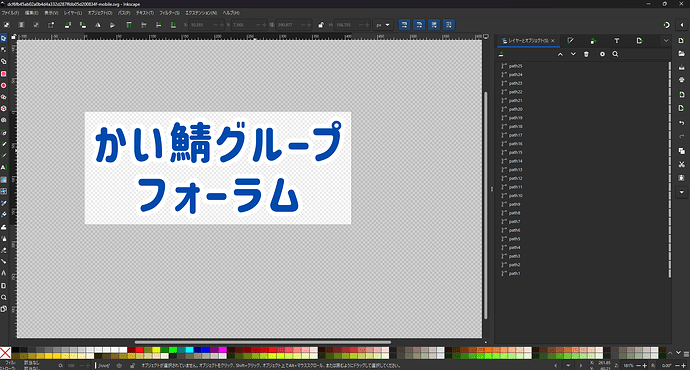Open the px units dropdown
690x370 pixels.
[x=383, y=25]
